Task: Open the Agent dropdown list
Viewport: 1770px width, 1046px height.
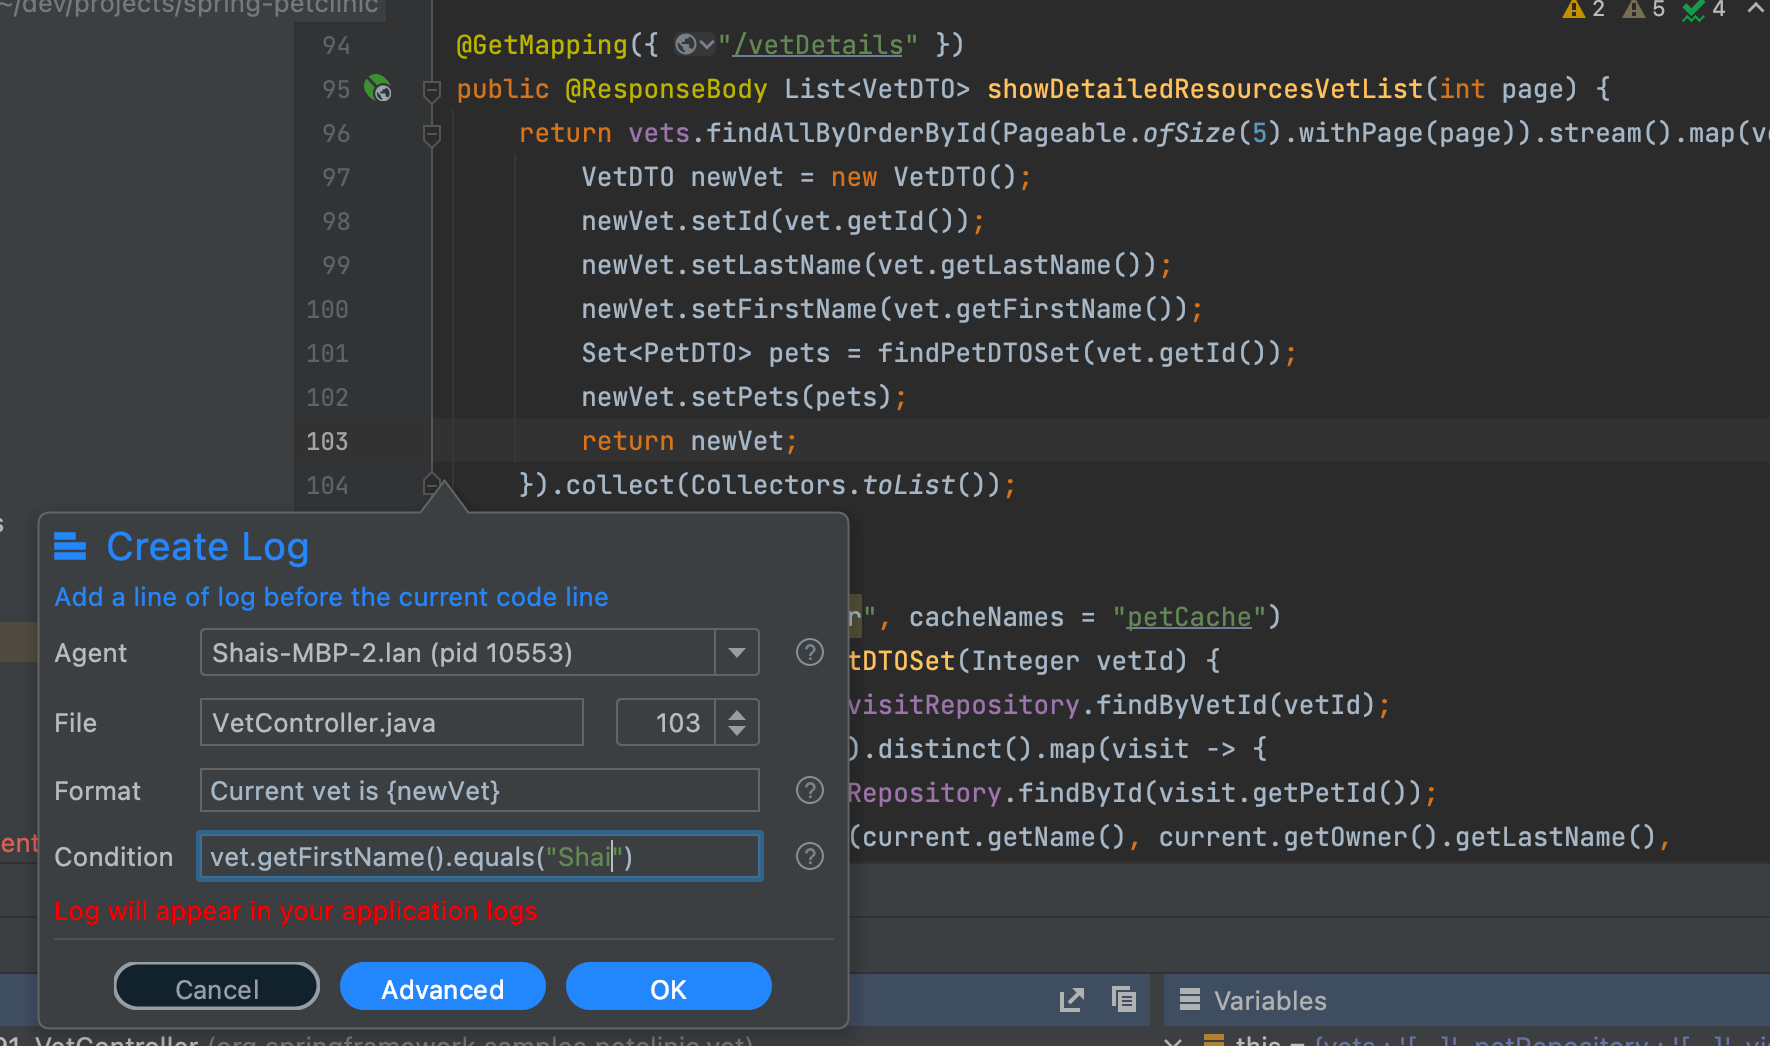Action: 737,653
